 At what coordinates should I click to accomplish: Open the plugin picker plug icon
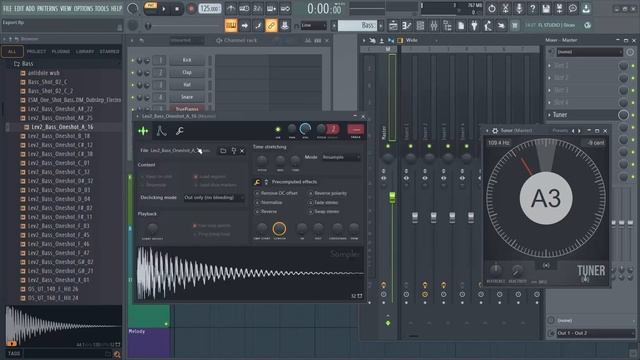coord(474,26)
